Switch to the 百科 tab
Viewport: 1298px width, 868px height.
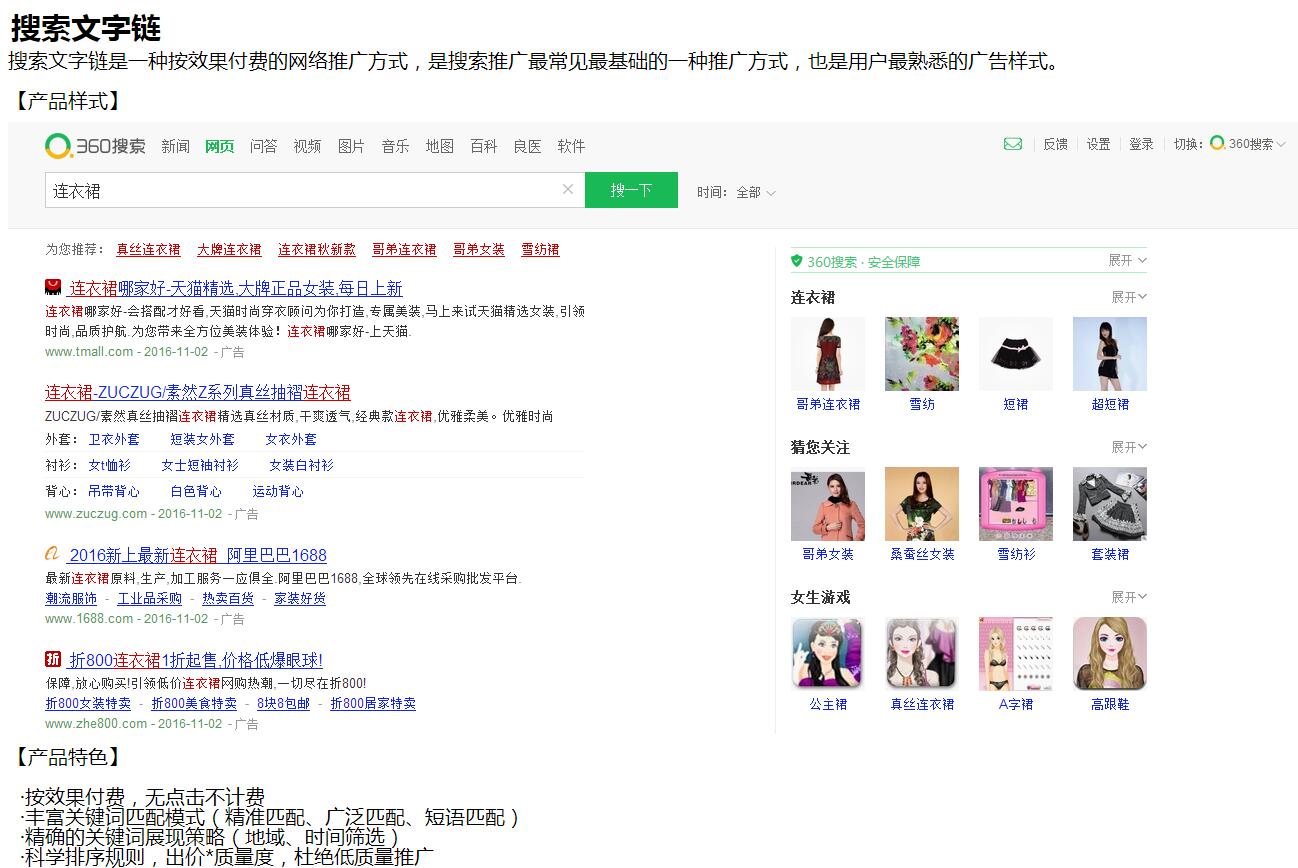pos(483,146)
